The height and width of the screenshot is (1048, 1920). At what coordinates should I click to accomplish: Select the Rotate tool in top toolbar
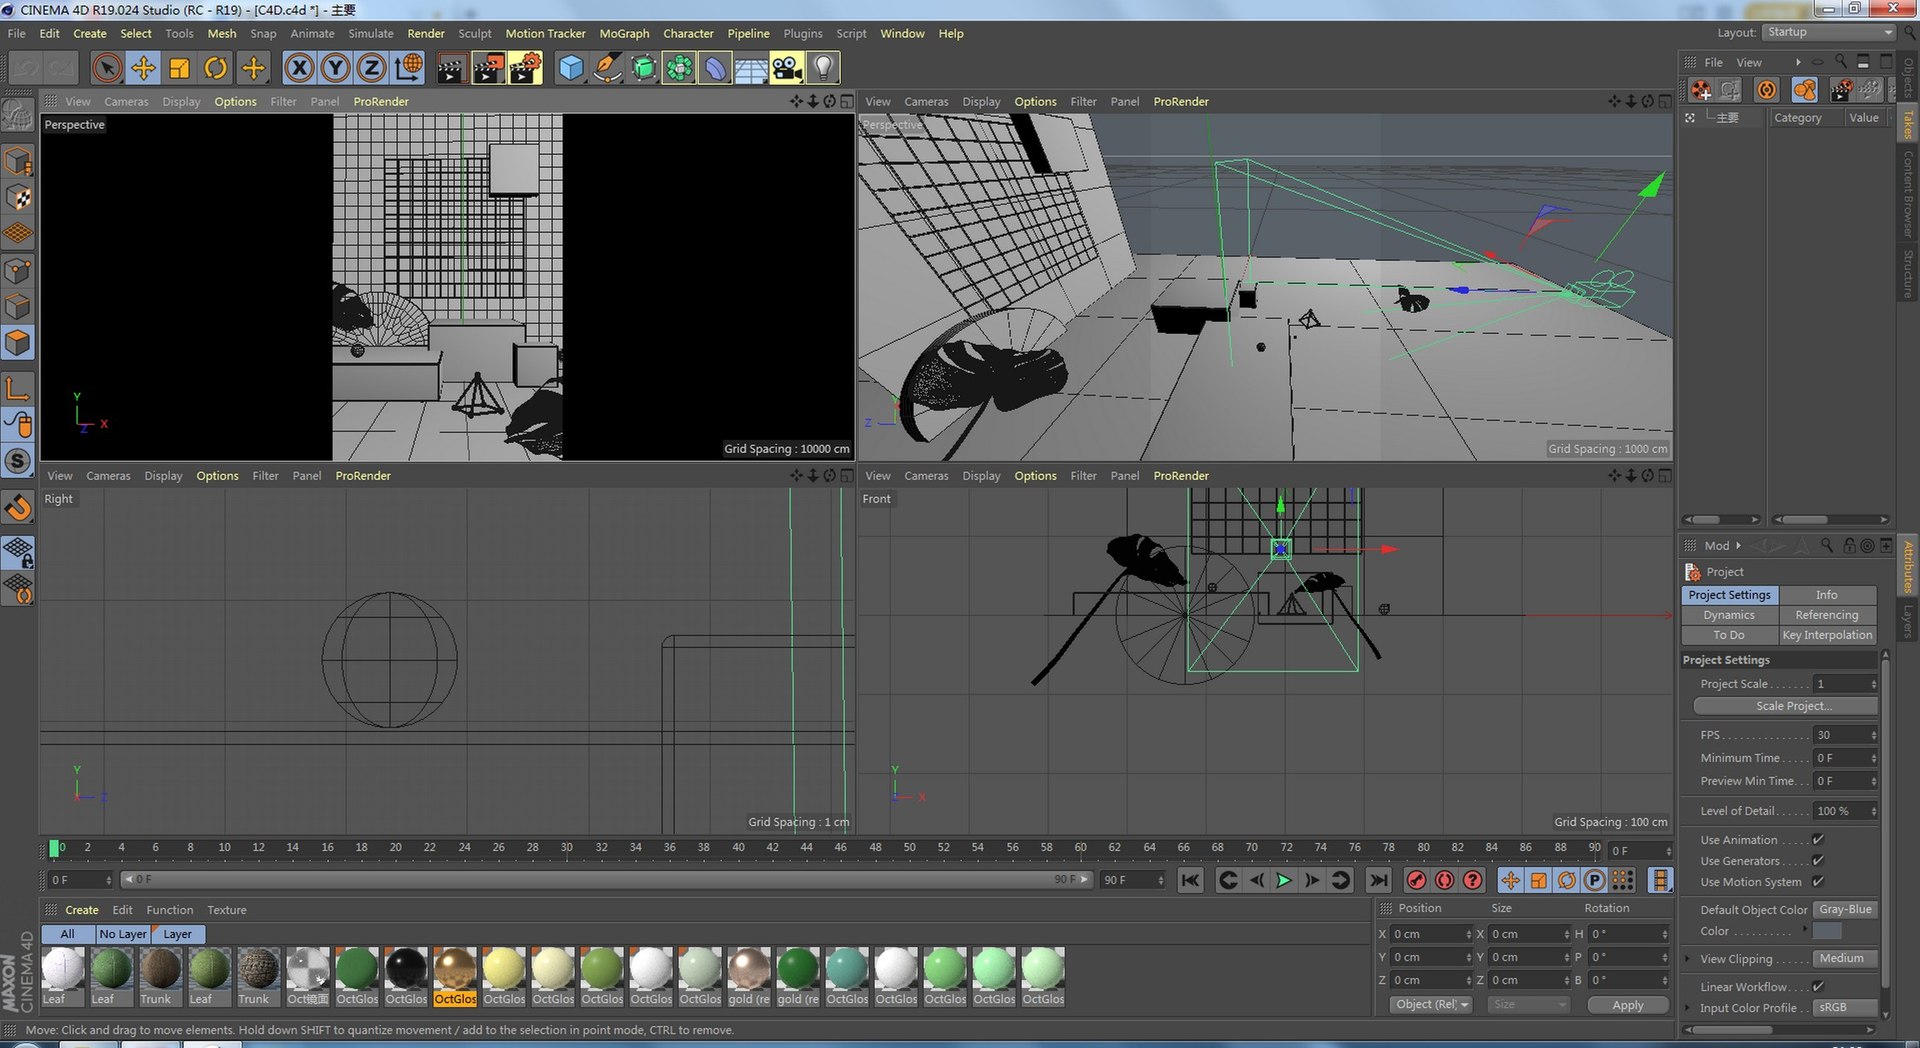215,68
